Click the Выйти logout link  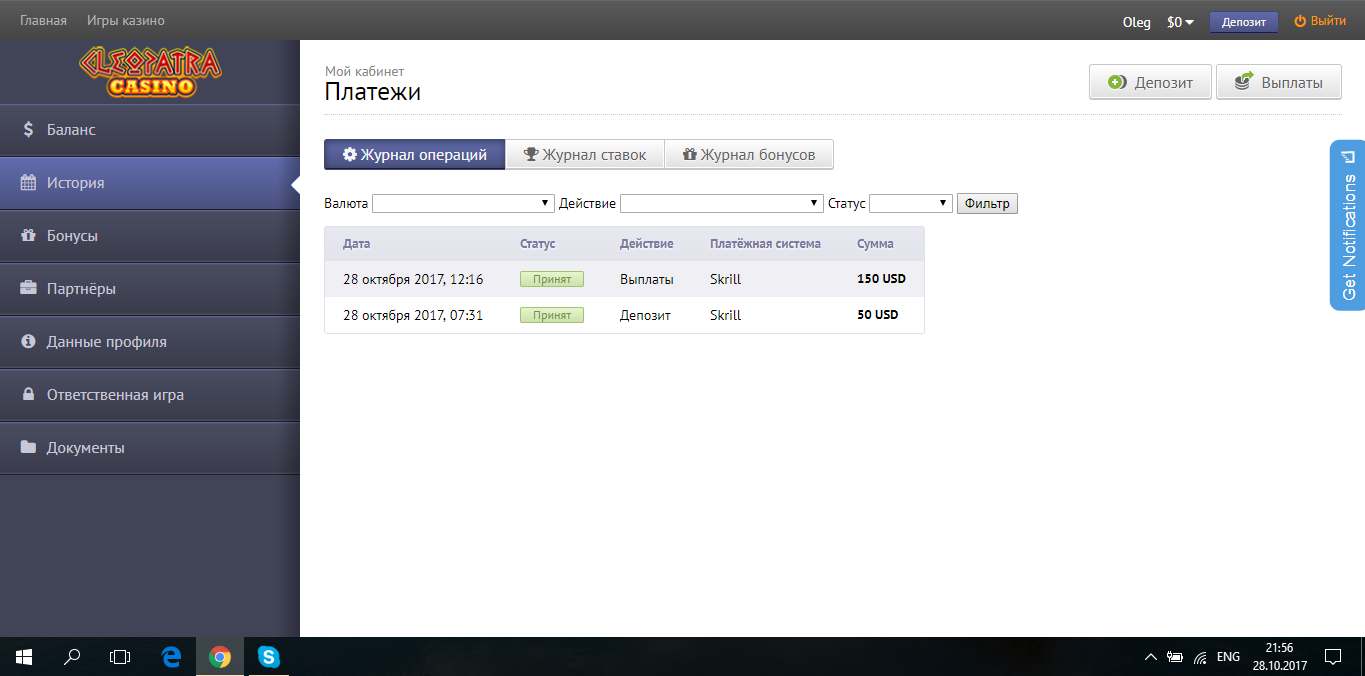(x=1320, y=21)
